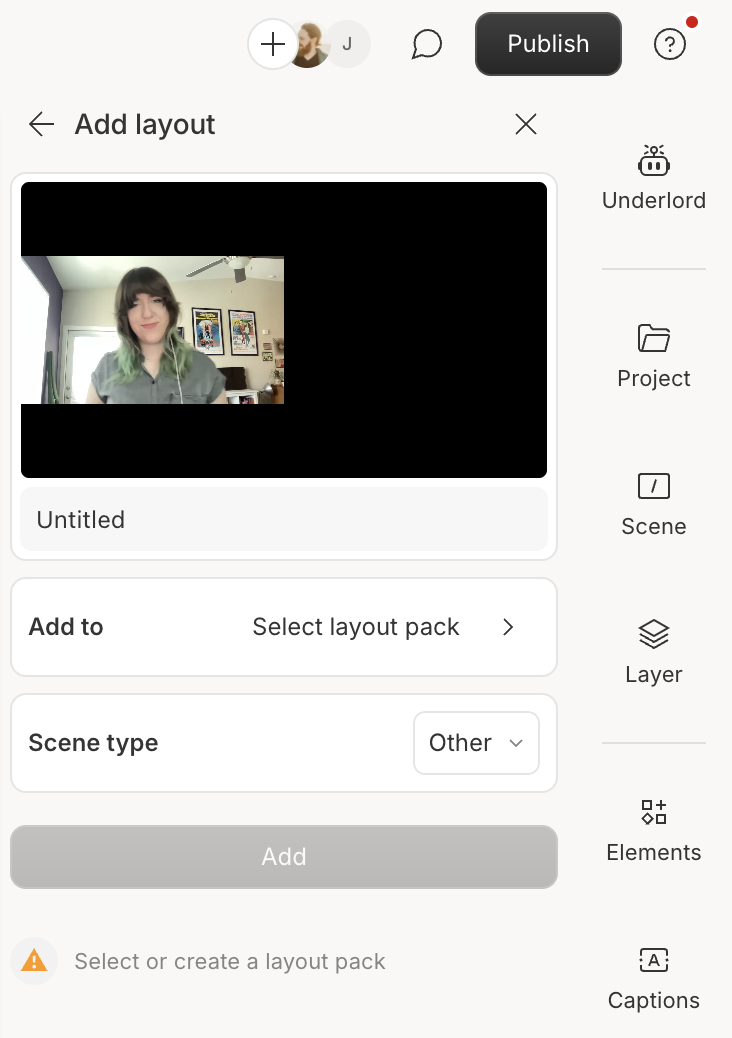Image resolution: width=732 pixels, height=1038 pixels.
Task: Expand the Scene type dropdown showing Other
Action: (476, 743)
